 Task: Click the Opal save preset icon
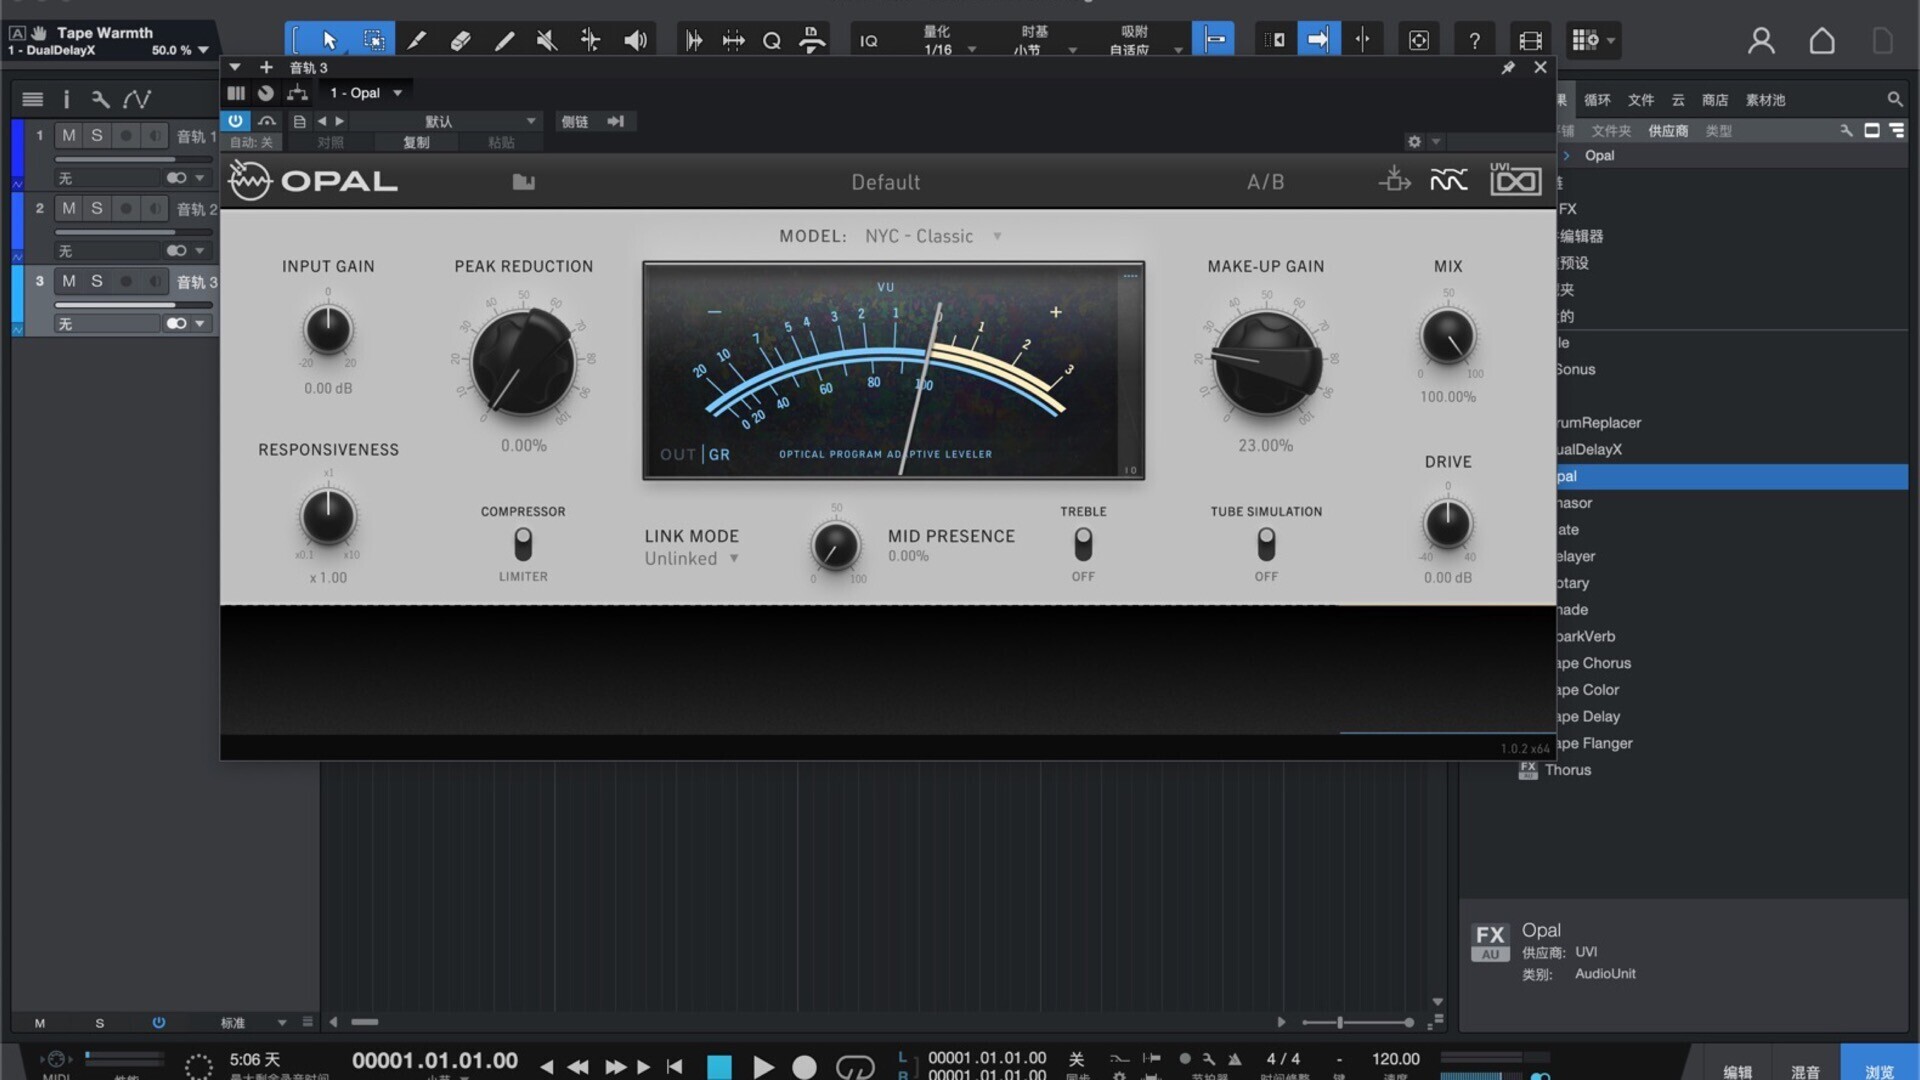(1394, 181)
